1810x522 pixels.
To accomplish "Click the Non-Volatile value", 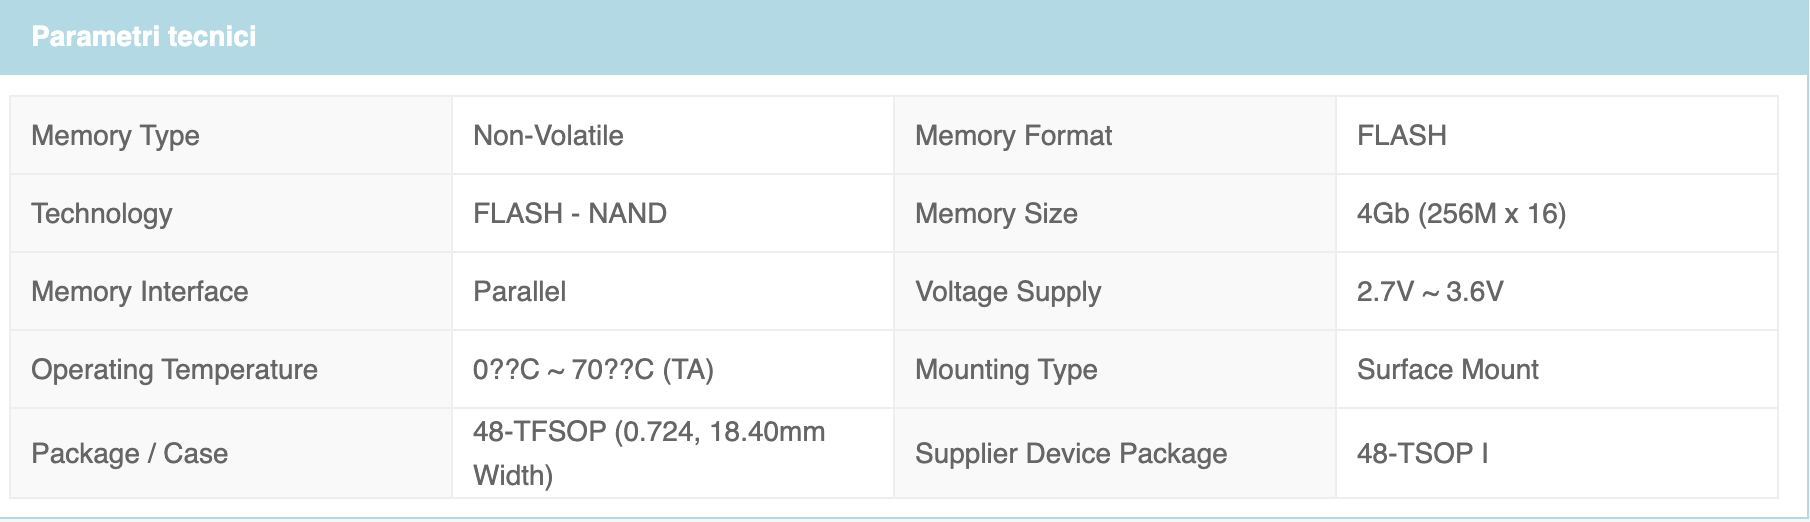I will coord(548,135).
